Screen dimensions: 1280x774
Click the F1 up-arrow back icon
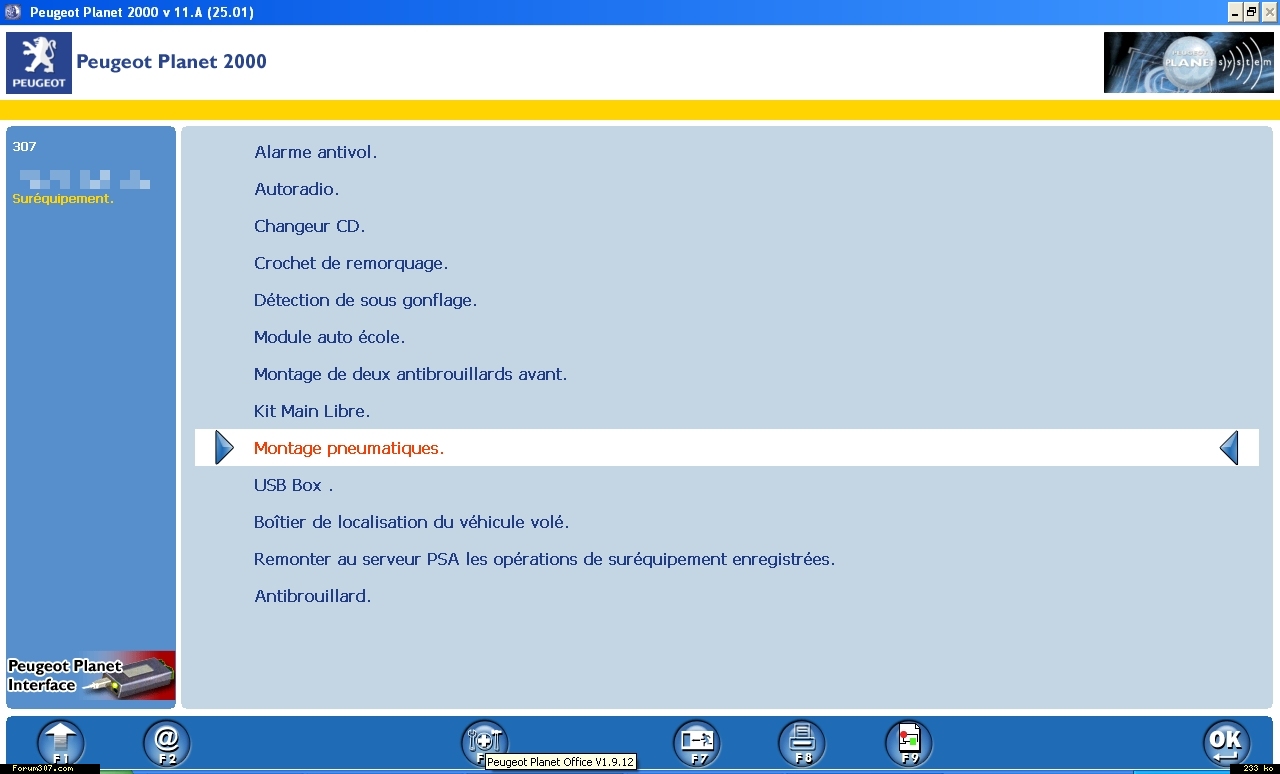[x=61, y=743]
